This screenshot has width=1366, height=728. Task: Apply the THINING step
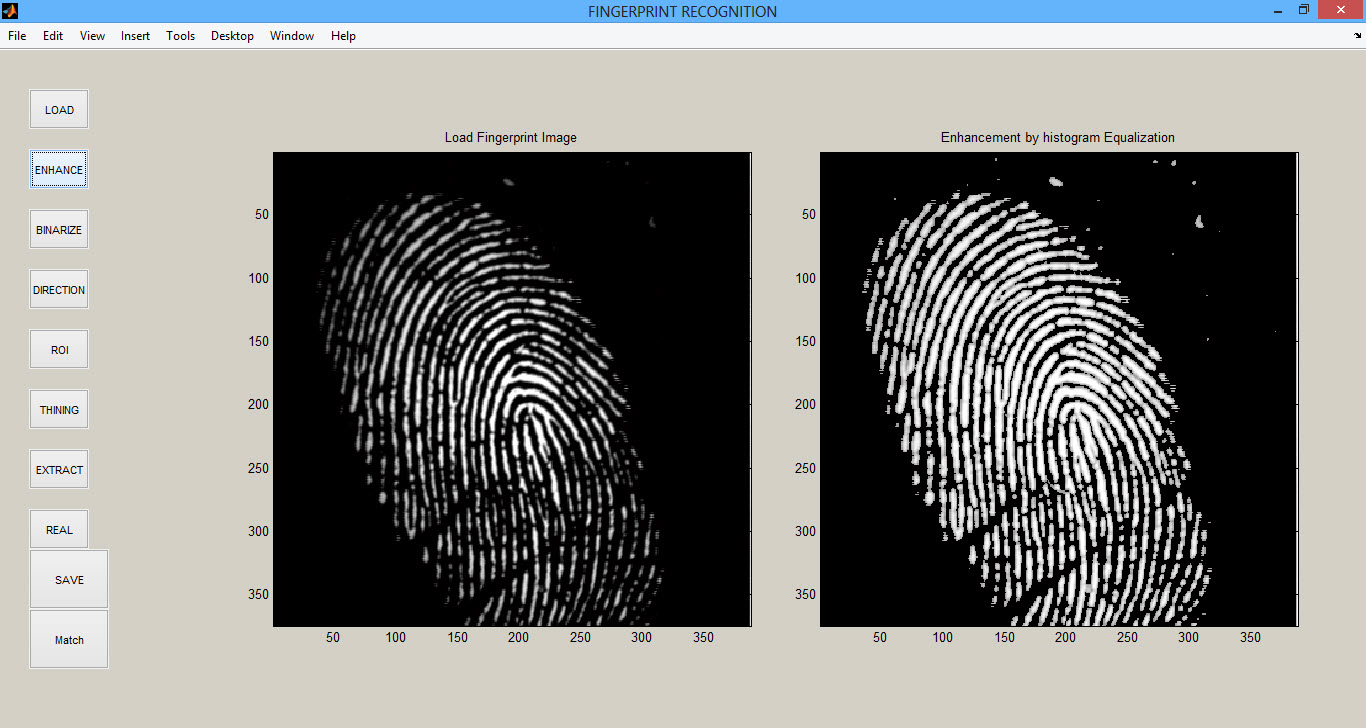[x=59, y=410]
